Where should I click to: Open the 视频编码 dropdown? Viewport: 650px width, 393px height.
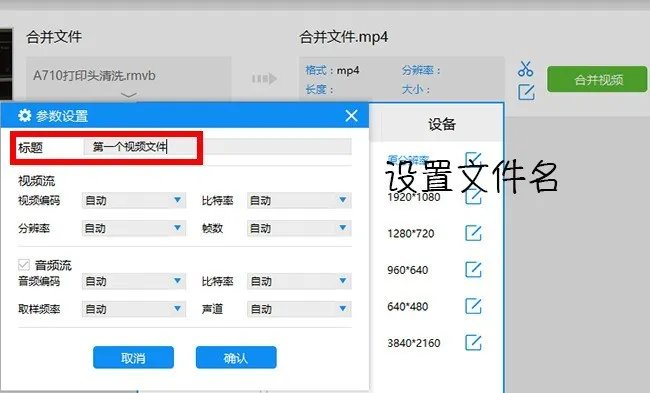(134, 201)
